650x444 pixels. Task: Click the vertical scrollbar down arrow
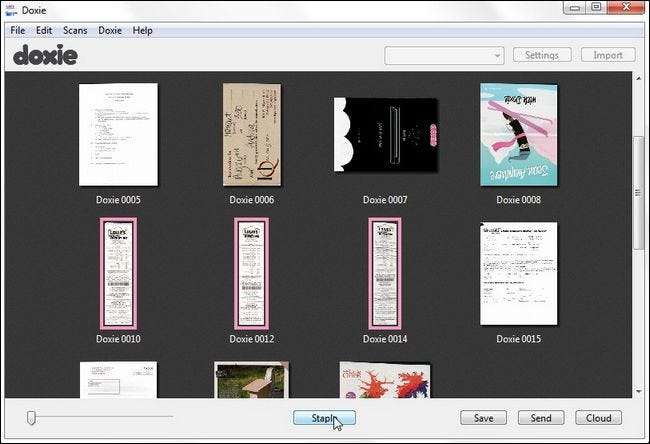coord(637,391)
